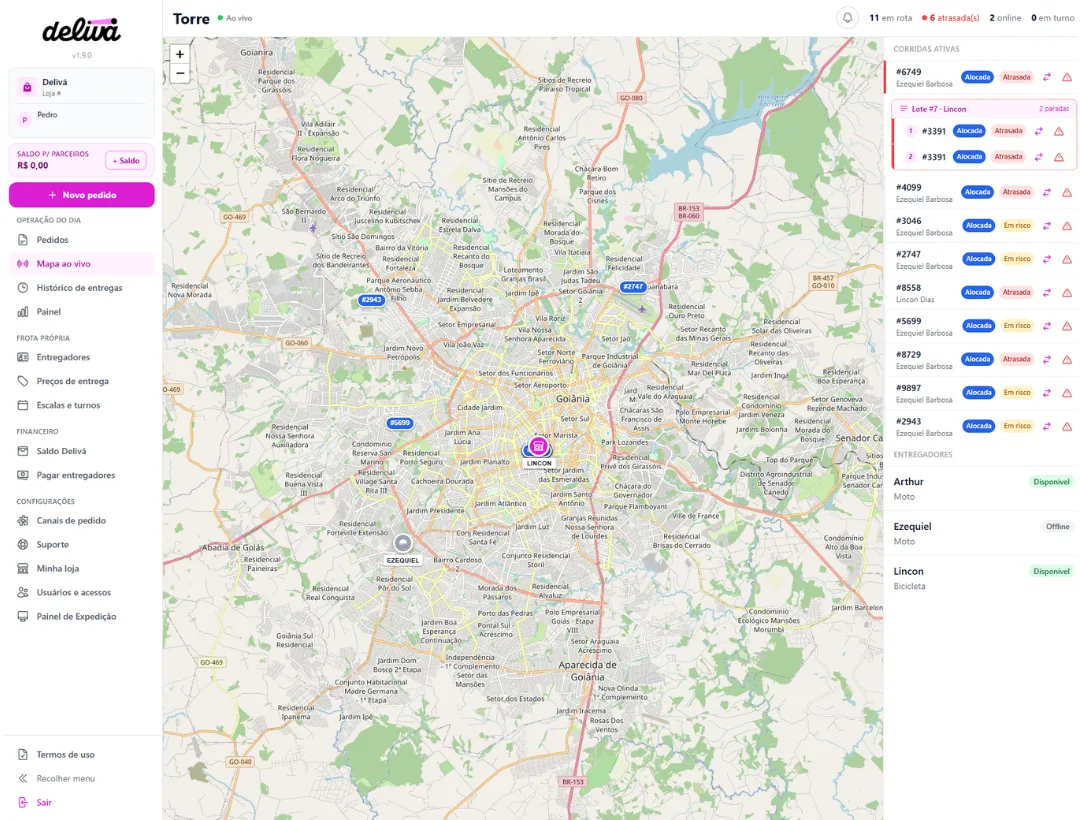Click the warning triangle icon for order #2943

point(1067,426)
